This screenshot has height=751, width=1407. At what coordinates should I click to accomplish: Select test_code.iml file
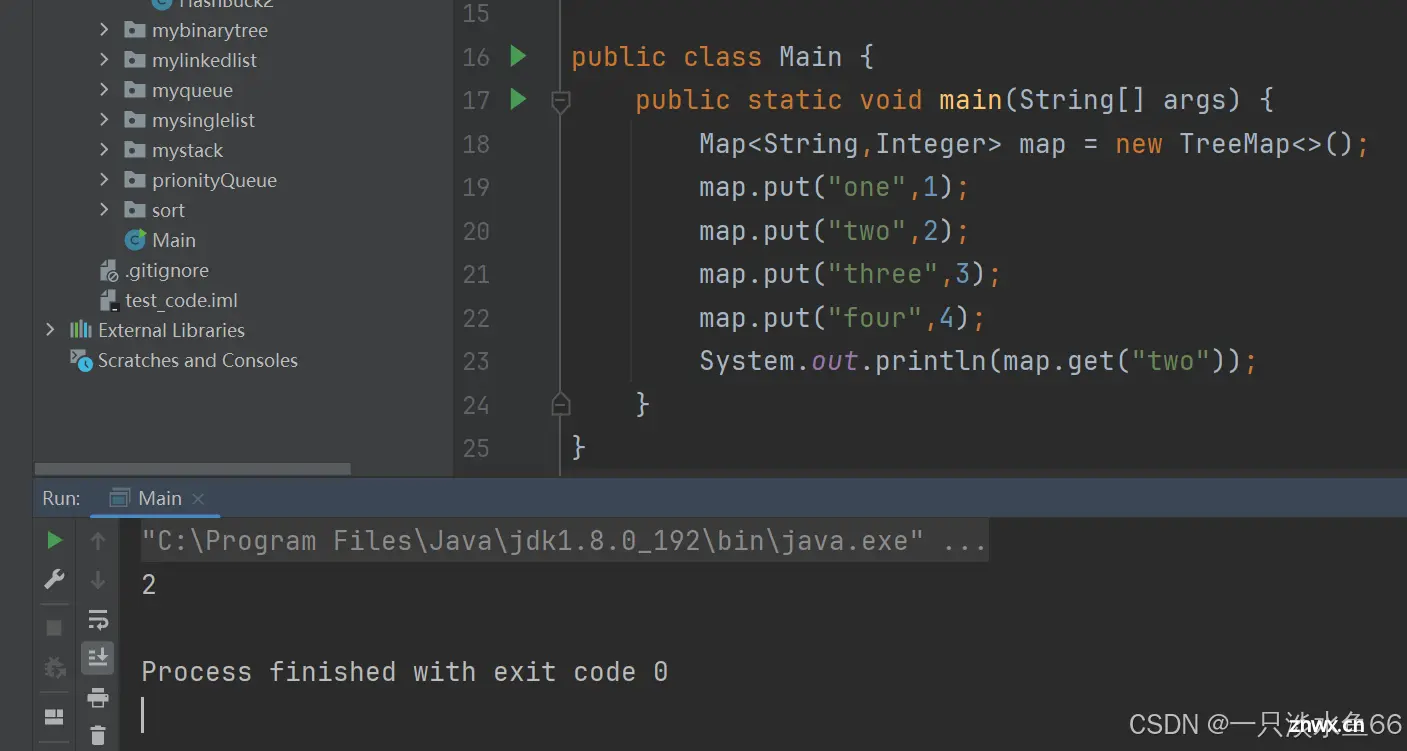click(x=181, y=300)
